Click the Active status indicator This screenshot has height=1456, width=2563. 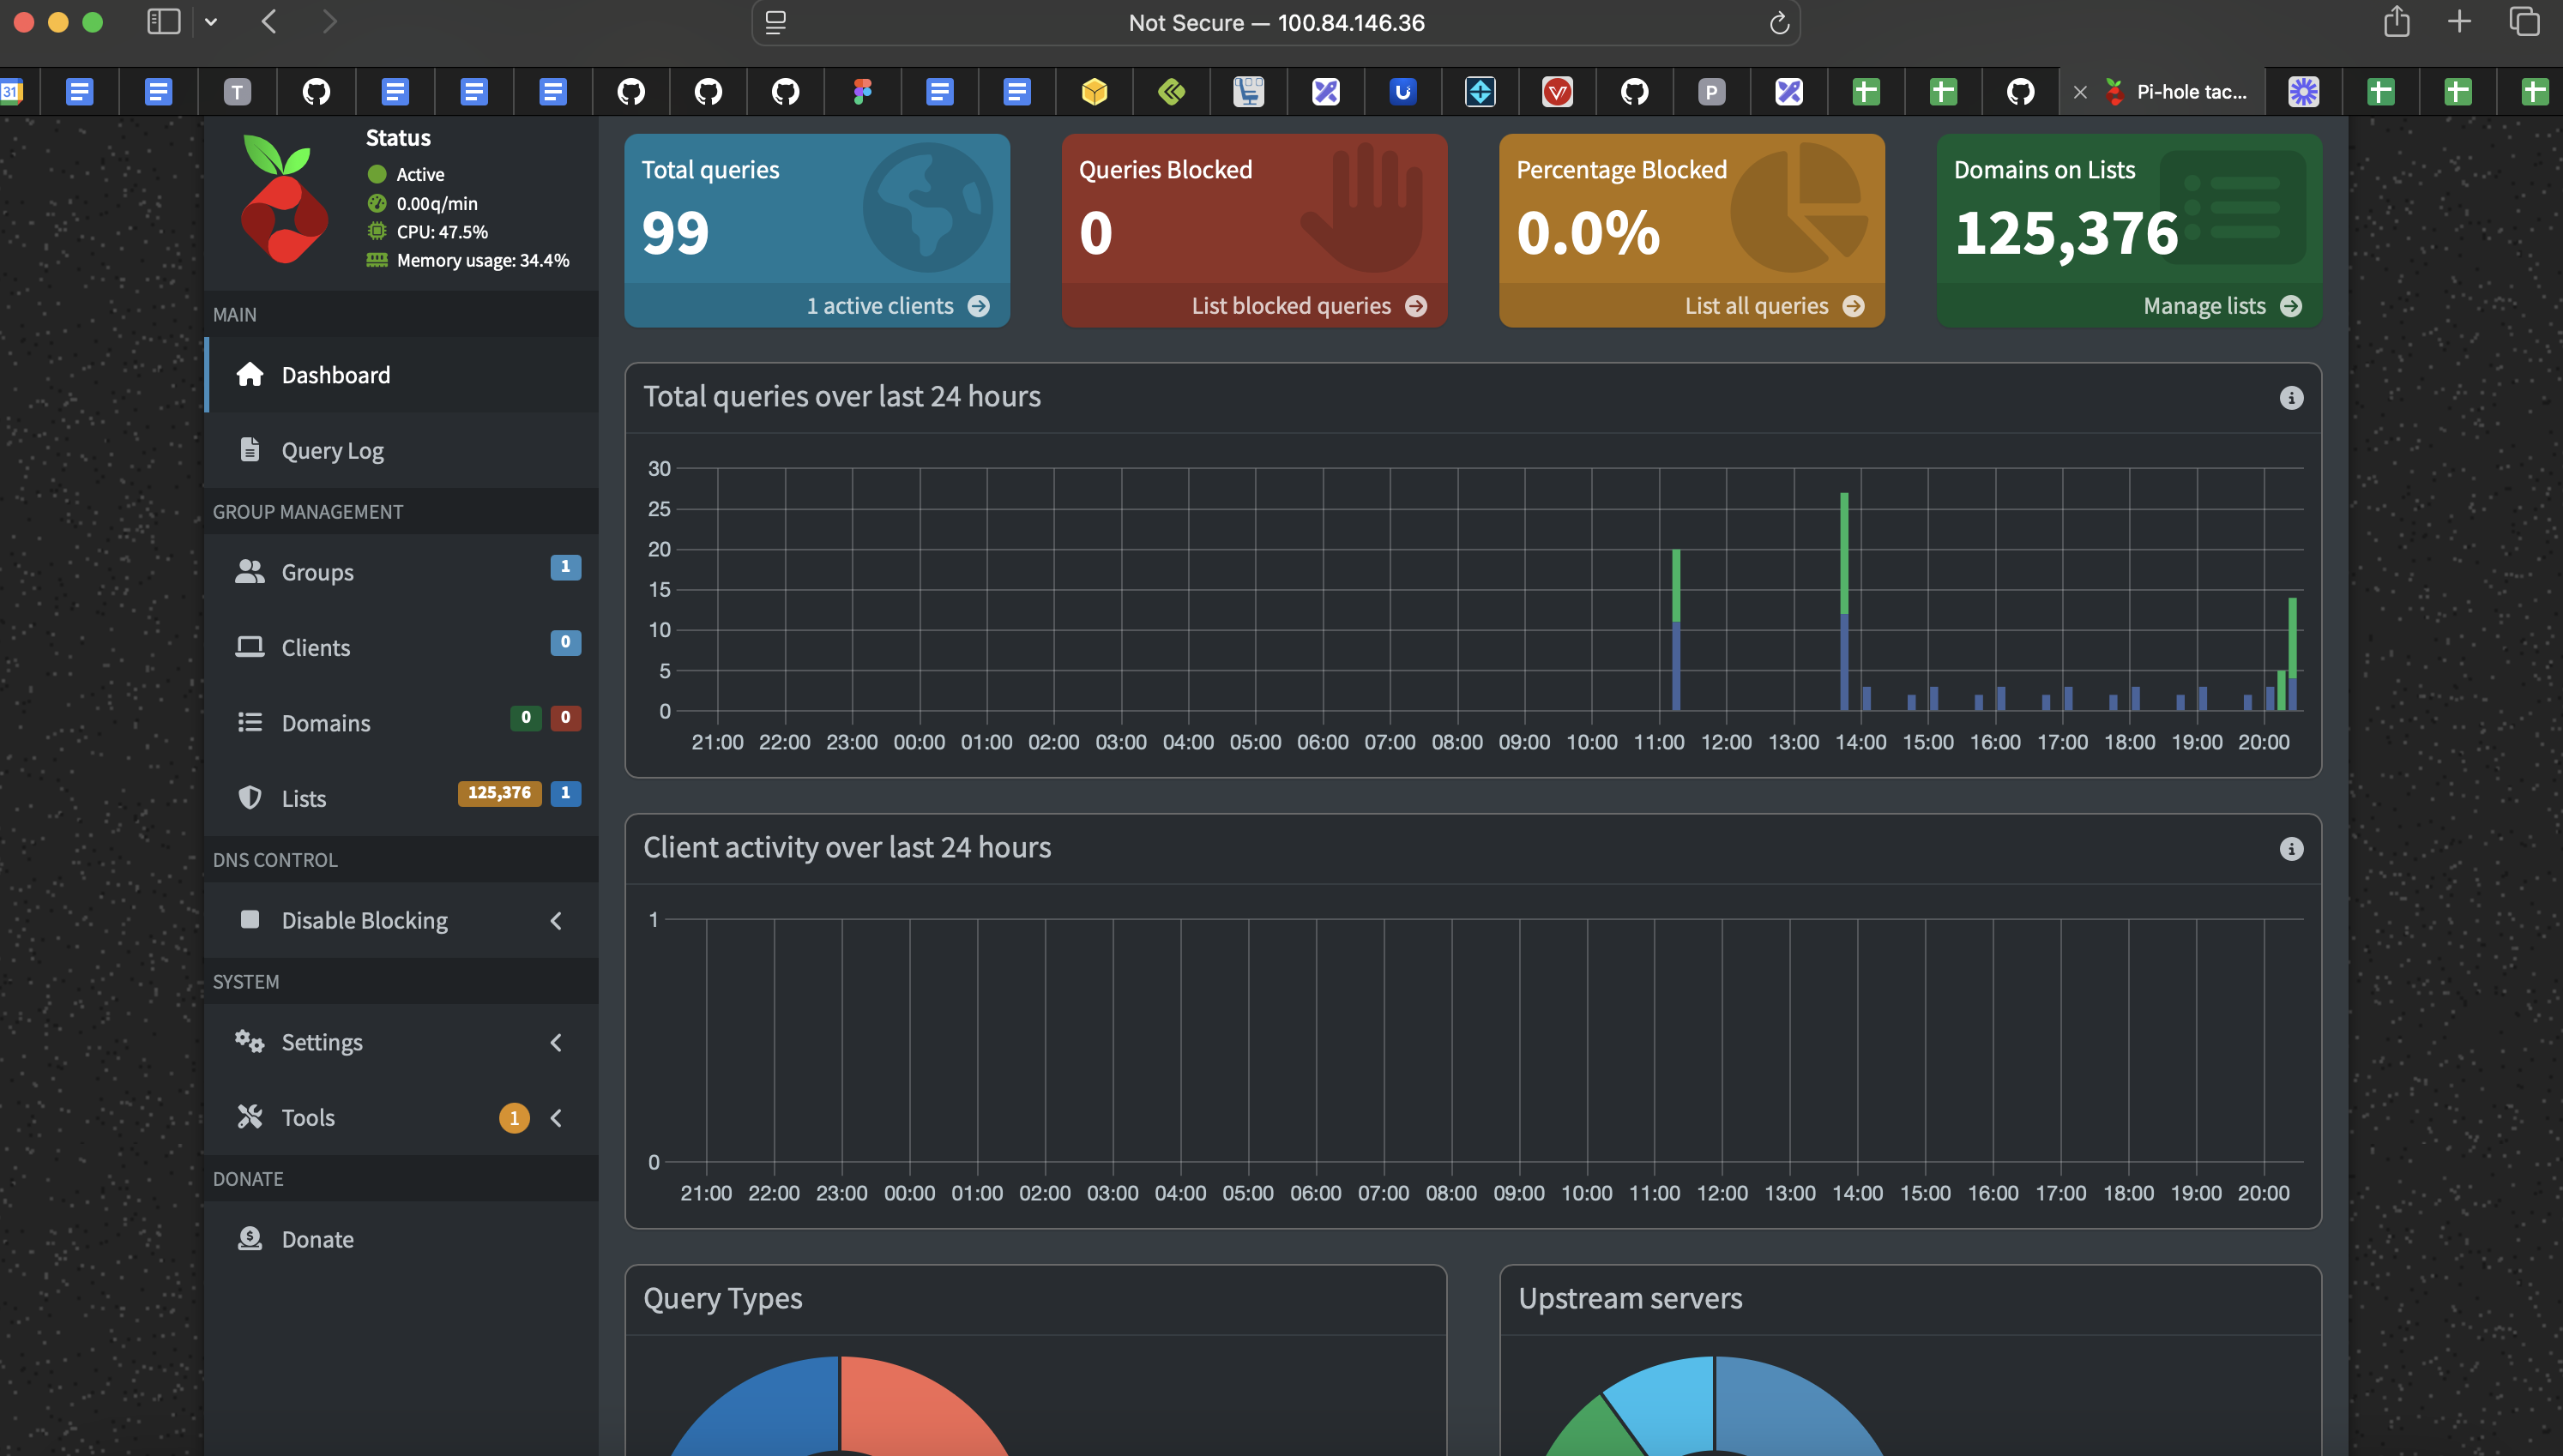406,174
